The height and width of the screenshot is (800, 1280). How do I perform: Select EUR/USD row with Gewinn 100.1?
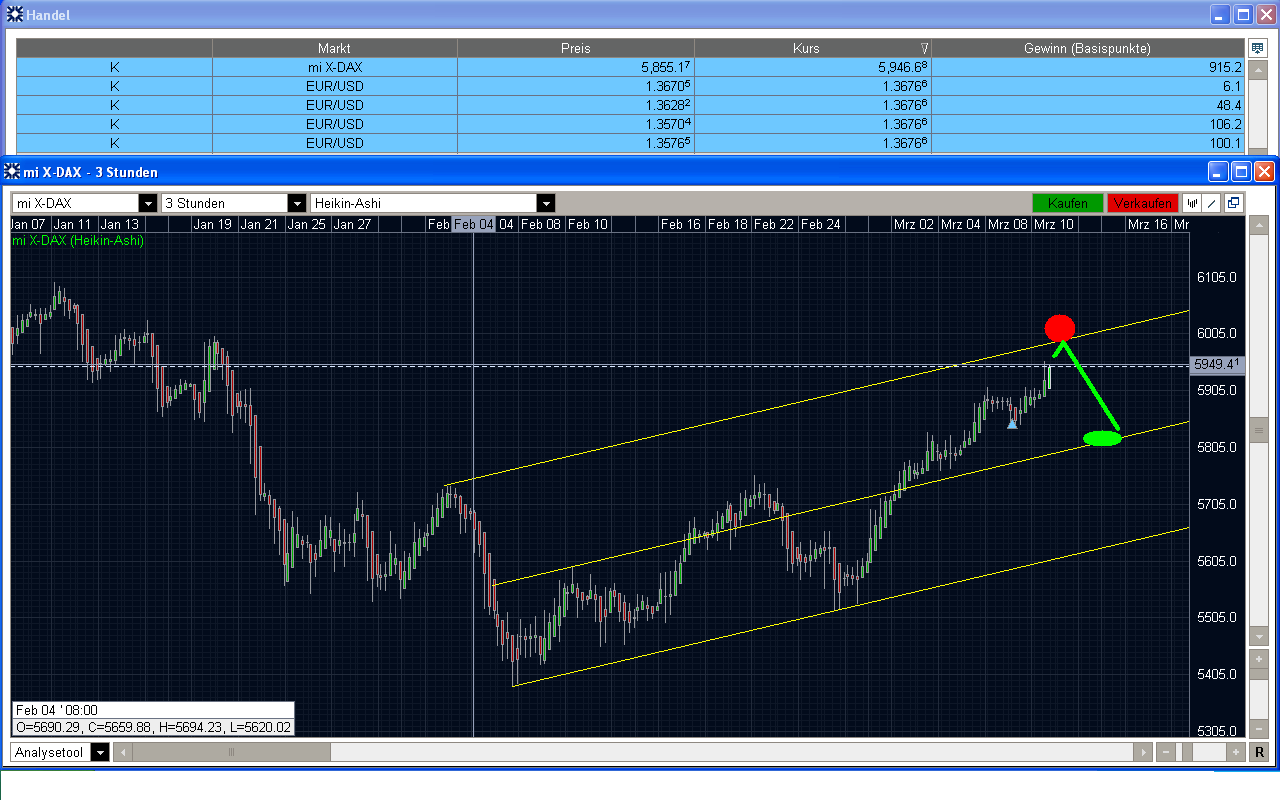[x=631, y=143]
